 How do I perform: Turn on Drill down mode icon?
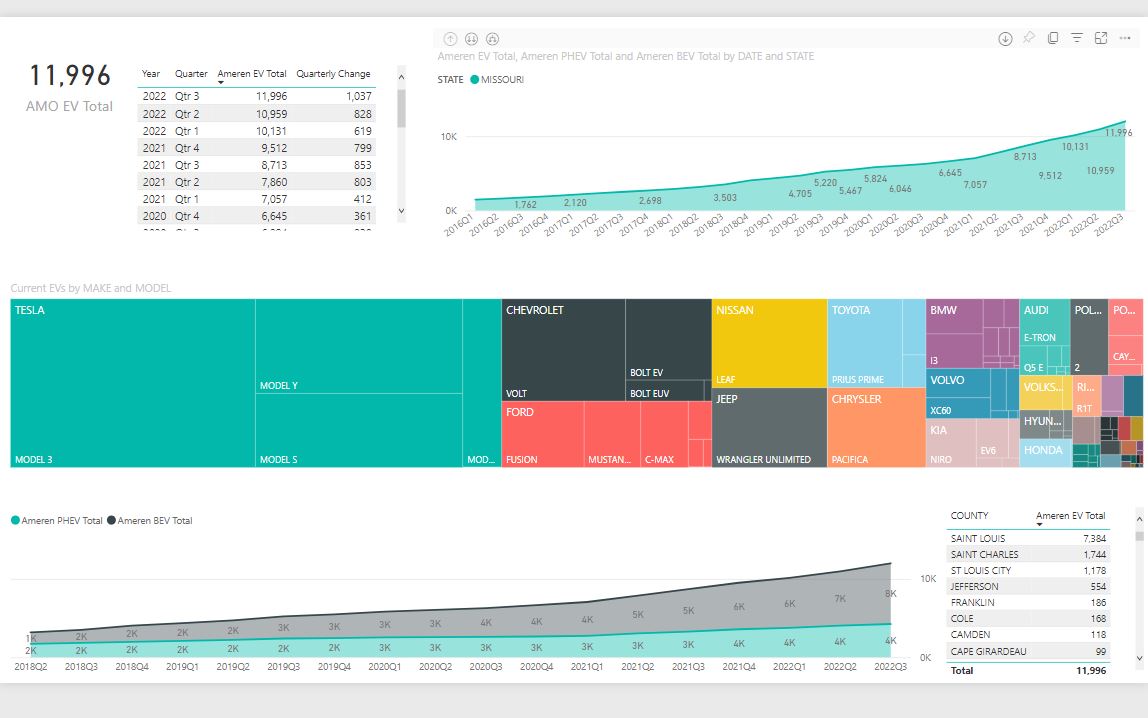pyautogui.click(x=1005, y=39)
